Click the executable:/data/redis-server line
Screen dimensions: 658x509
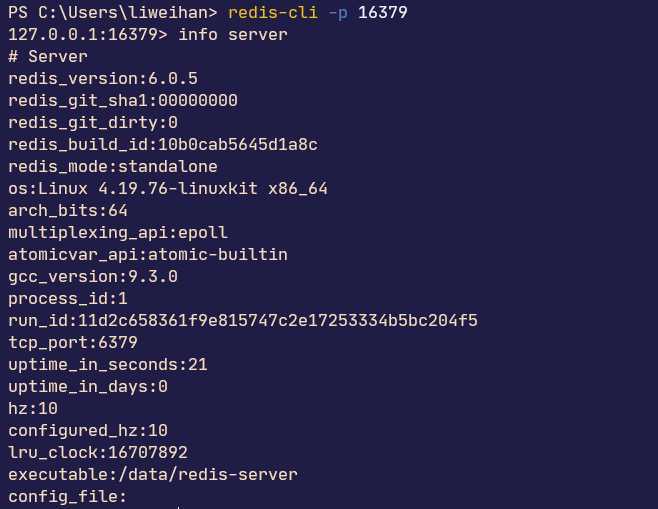pos(153,475)
